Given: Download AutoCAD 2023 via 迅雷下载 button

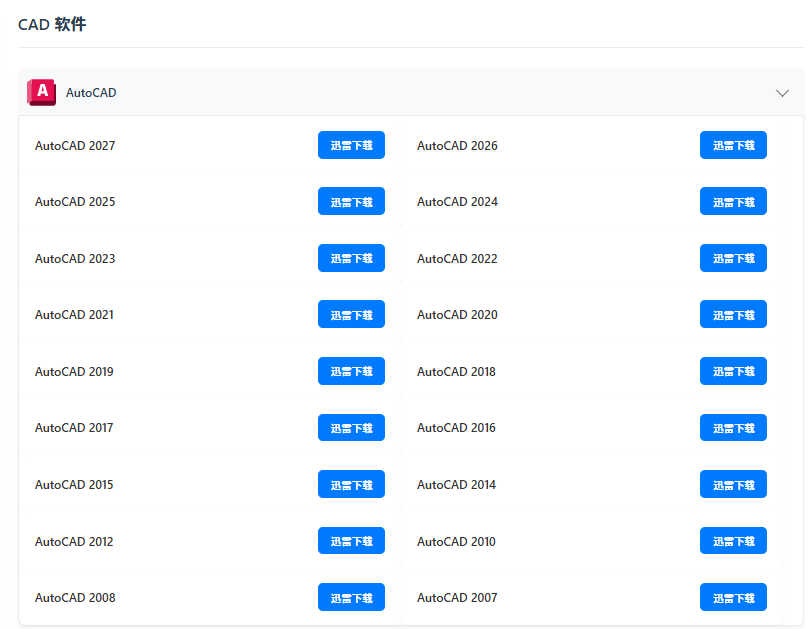Looking at the screenshot, I should (x=351, y=258).
